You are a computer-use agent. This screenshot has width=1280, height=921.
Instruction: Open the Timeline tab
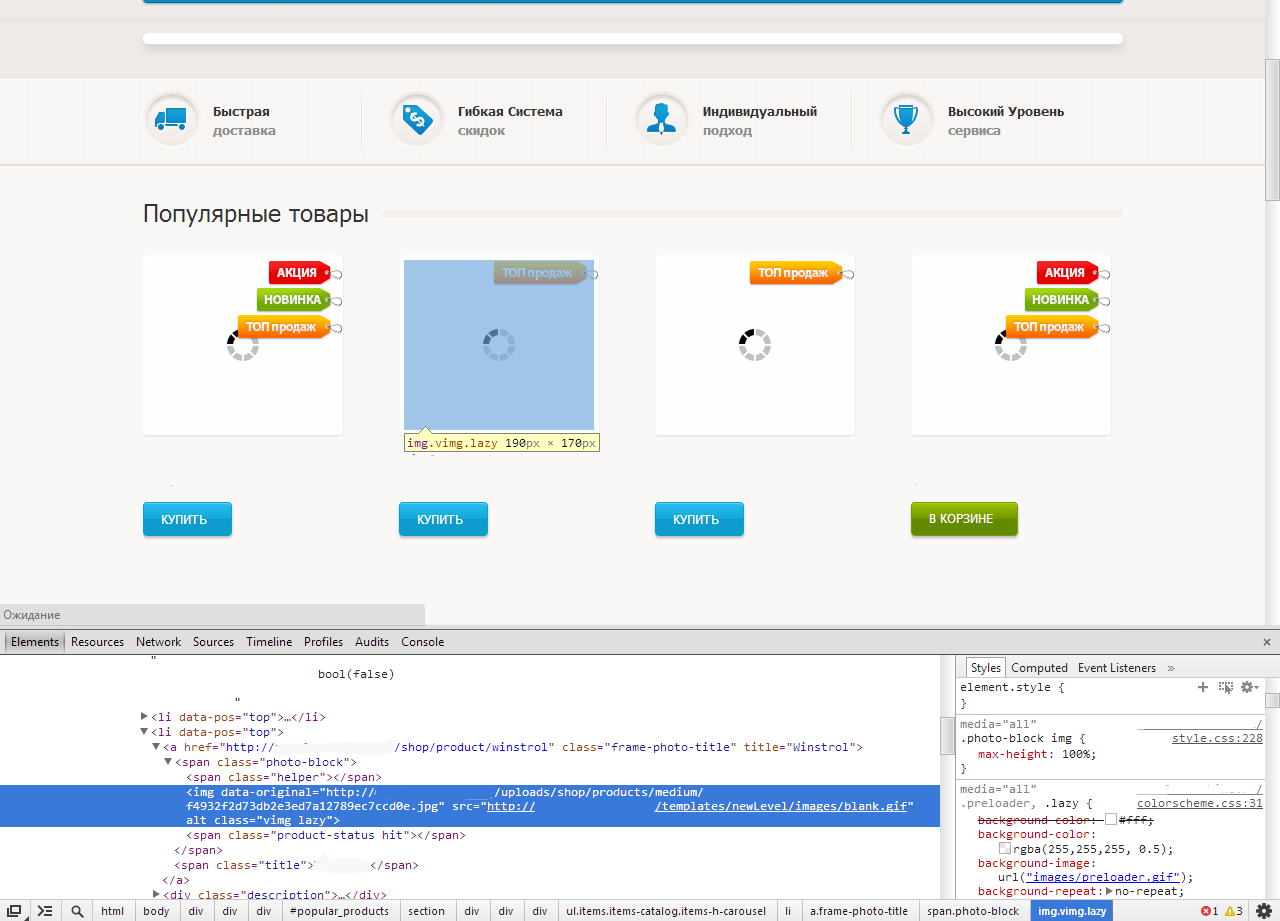pos(269,642)
